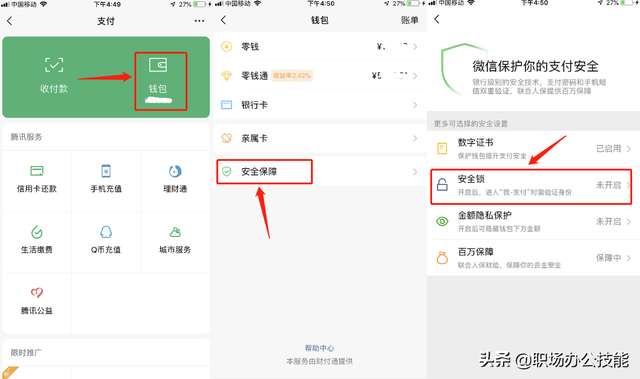
Task: Go back from the 钱包 screen
Action: 223,20
